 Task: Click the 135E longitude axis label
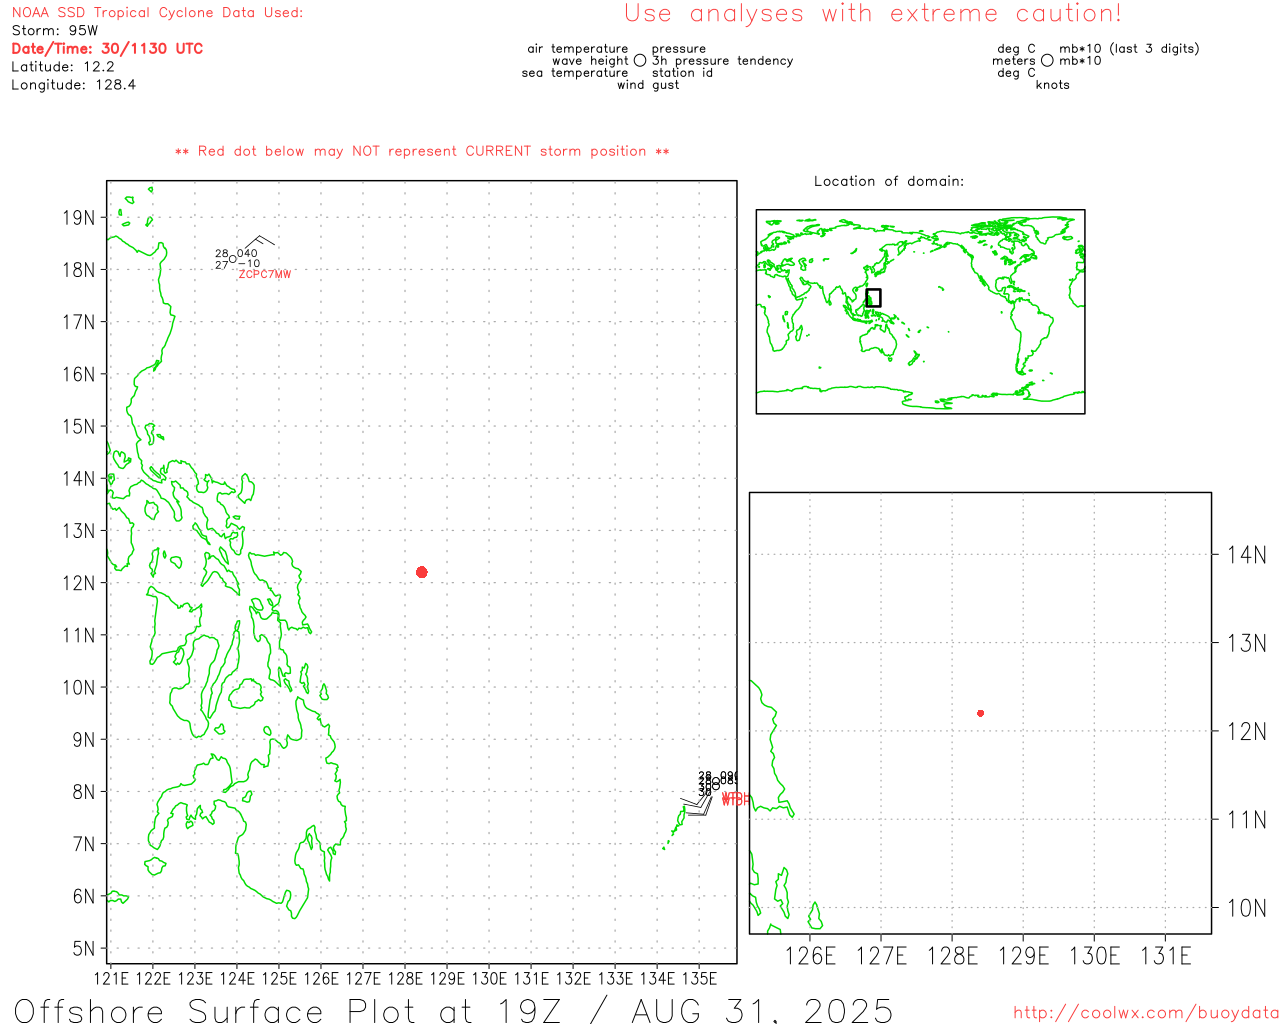(x=699, y=978)
